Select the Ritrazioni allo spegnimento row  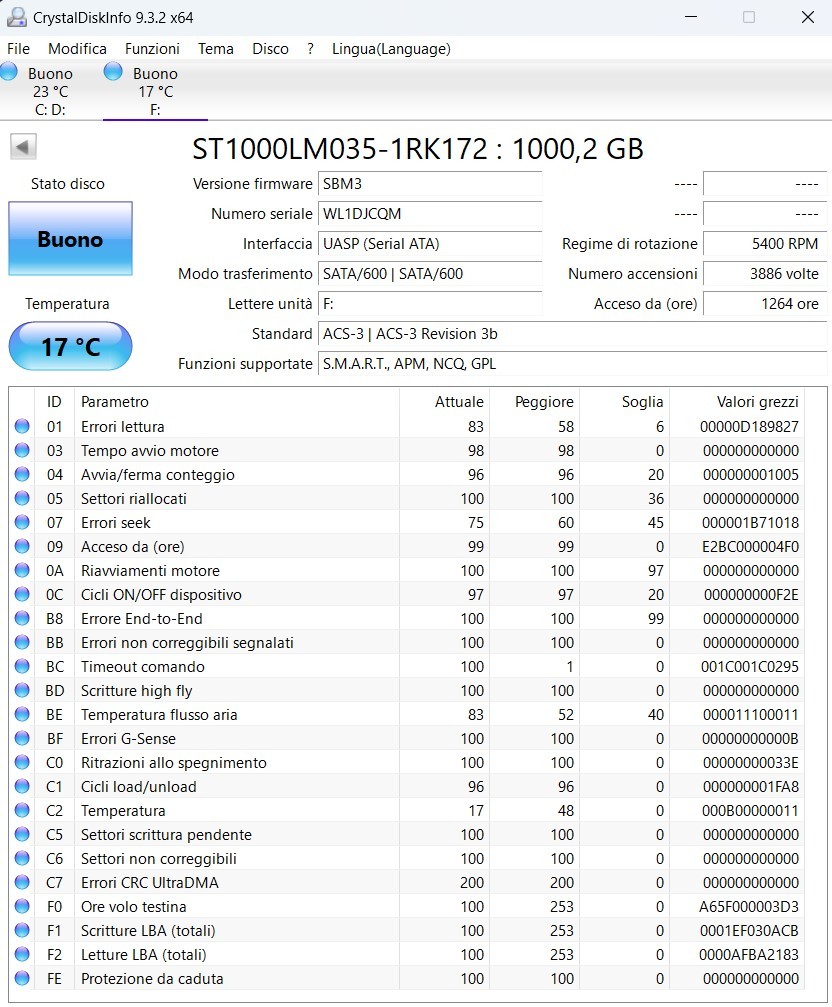point(406,762)
